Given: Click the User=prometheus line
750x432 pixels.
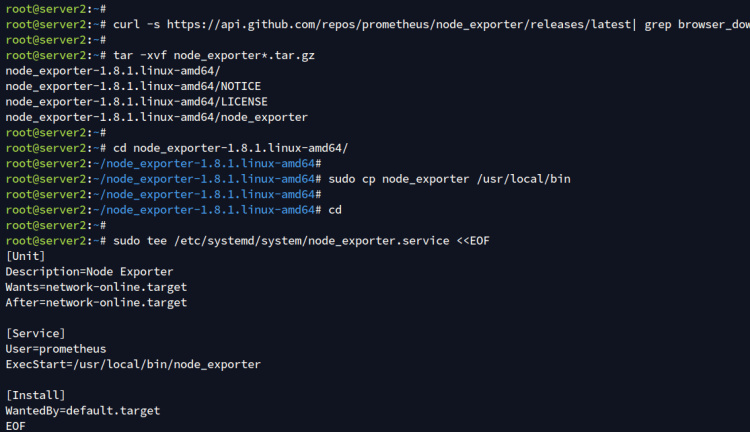Looking at the screenshot, I should [x=55, y=349].
